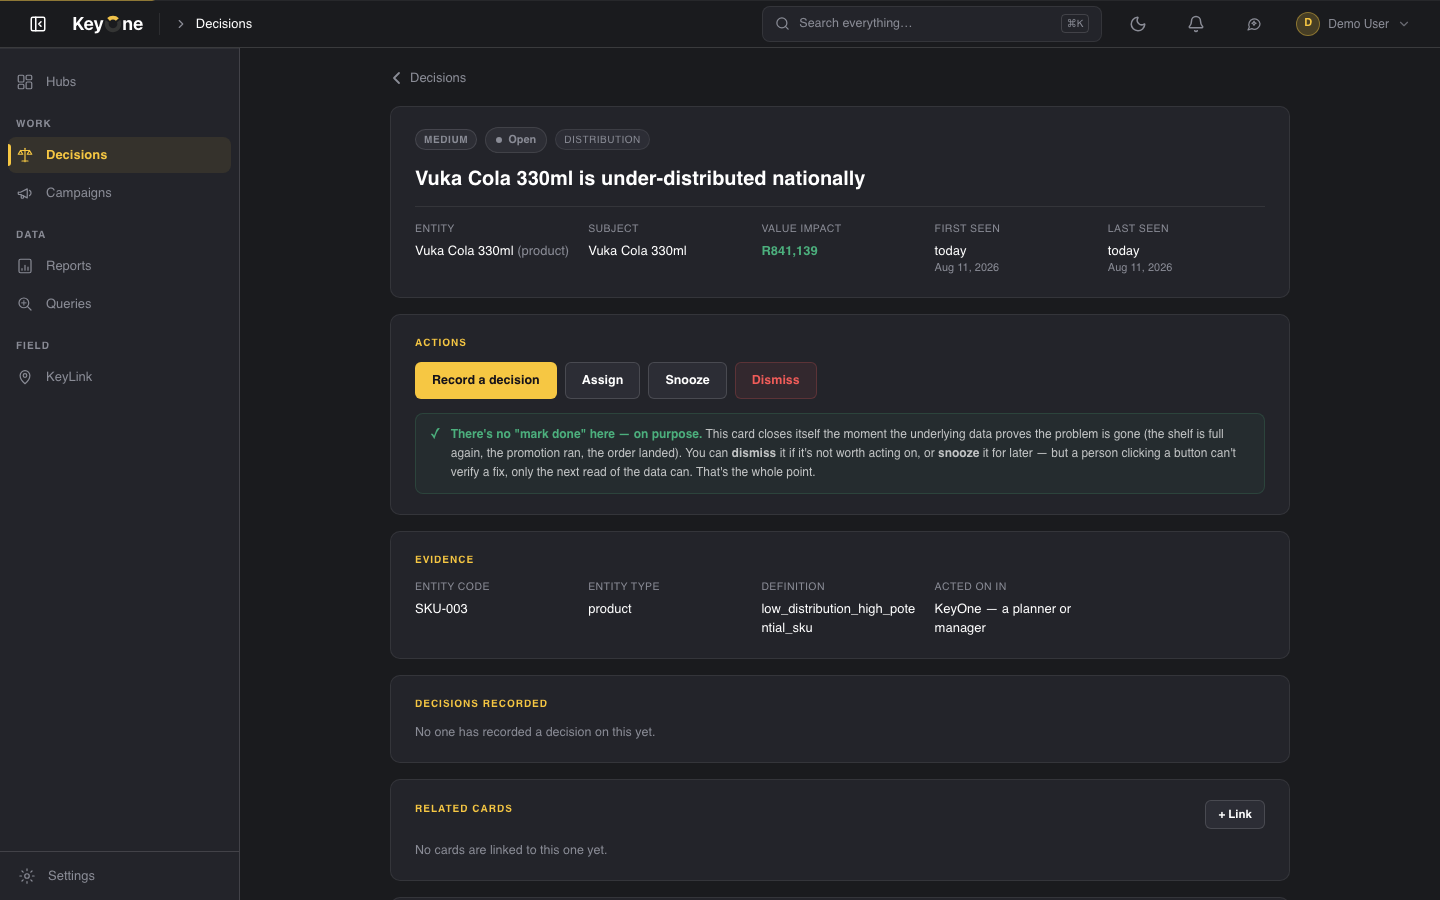Click Record a decision button

(x=486, y=380)
